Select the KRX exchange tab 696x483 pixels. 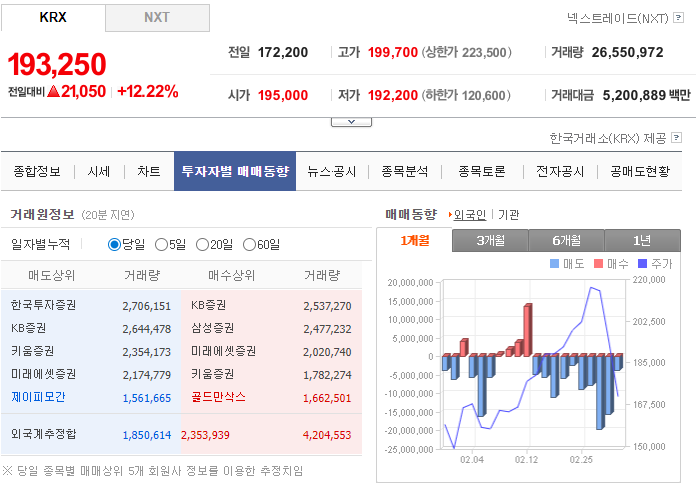53,18
